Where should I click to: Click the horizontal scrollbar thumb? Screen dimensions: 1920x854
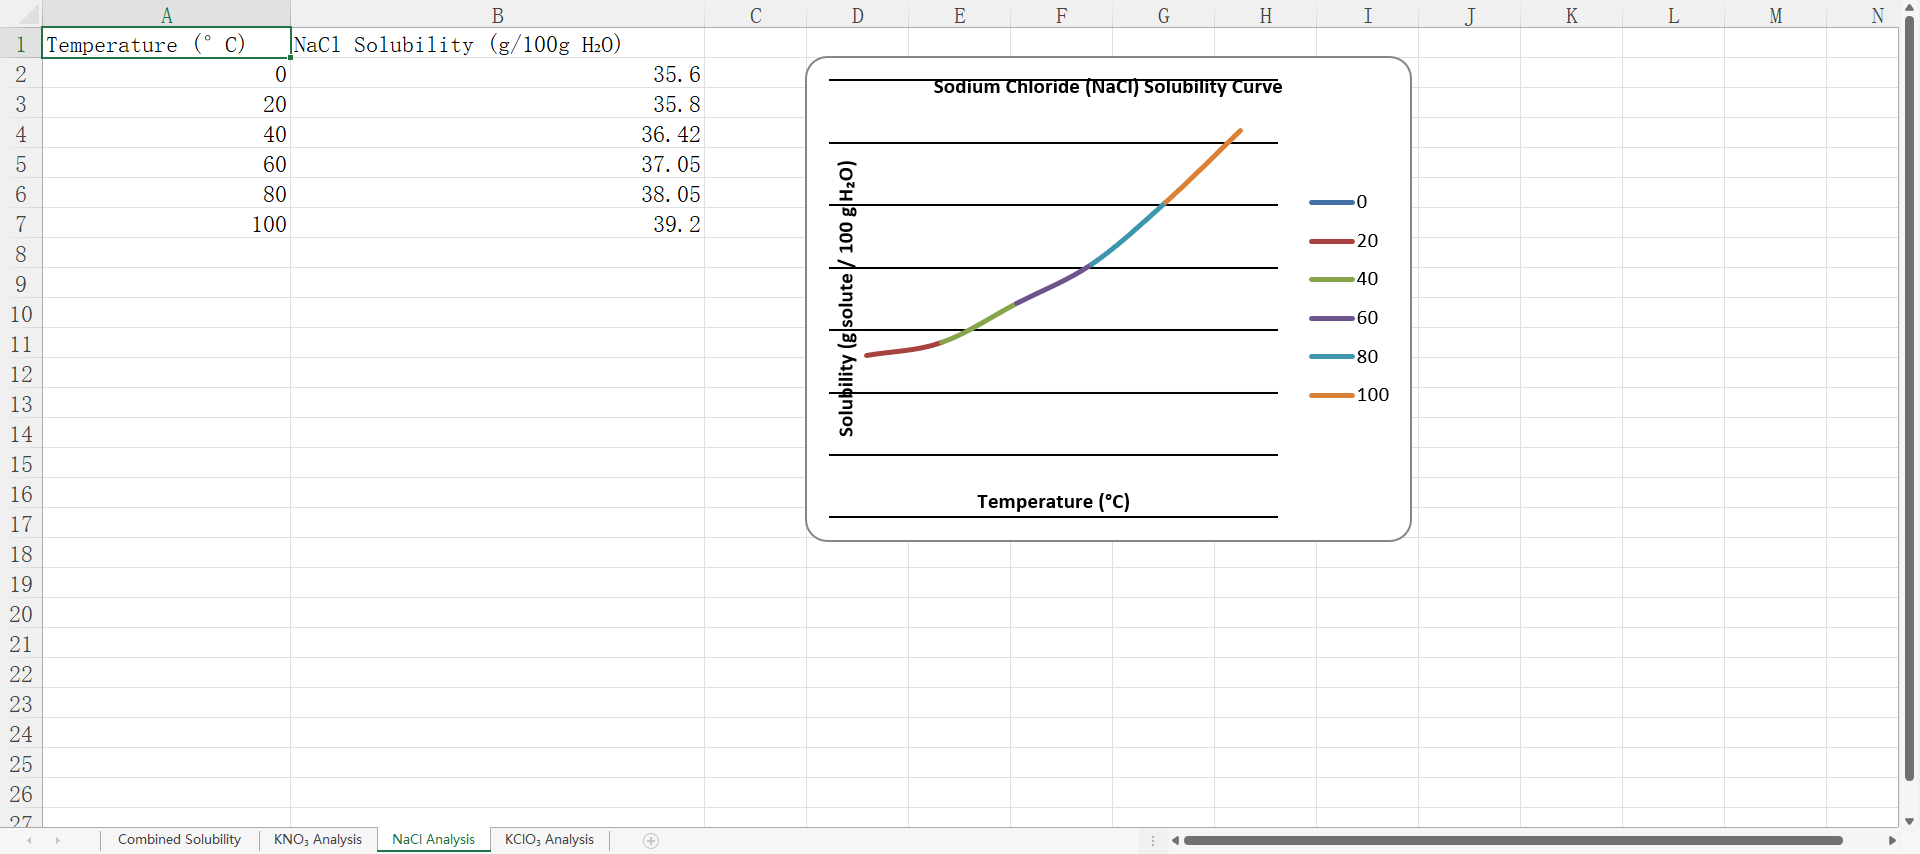tap(1513, 841)
